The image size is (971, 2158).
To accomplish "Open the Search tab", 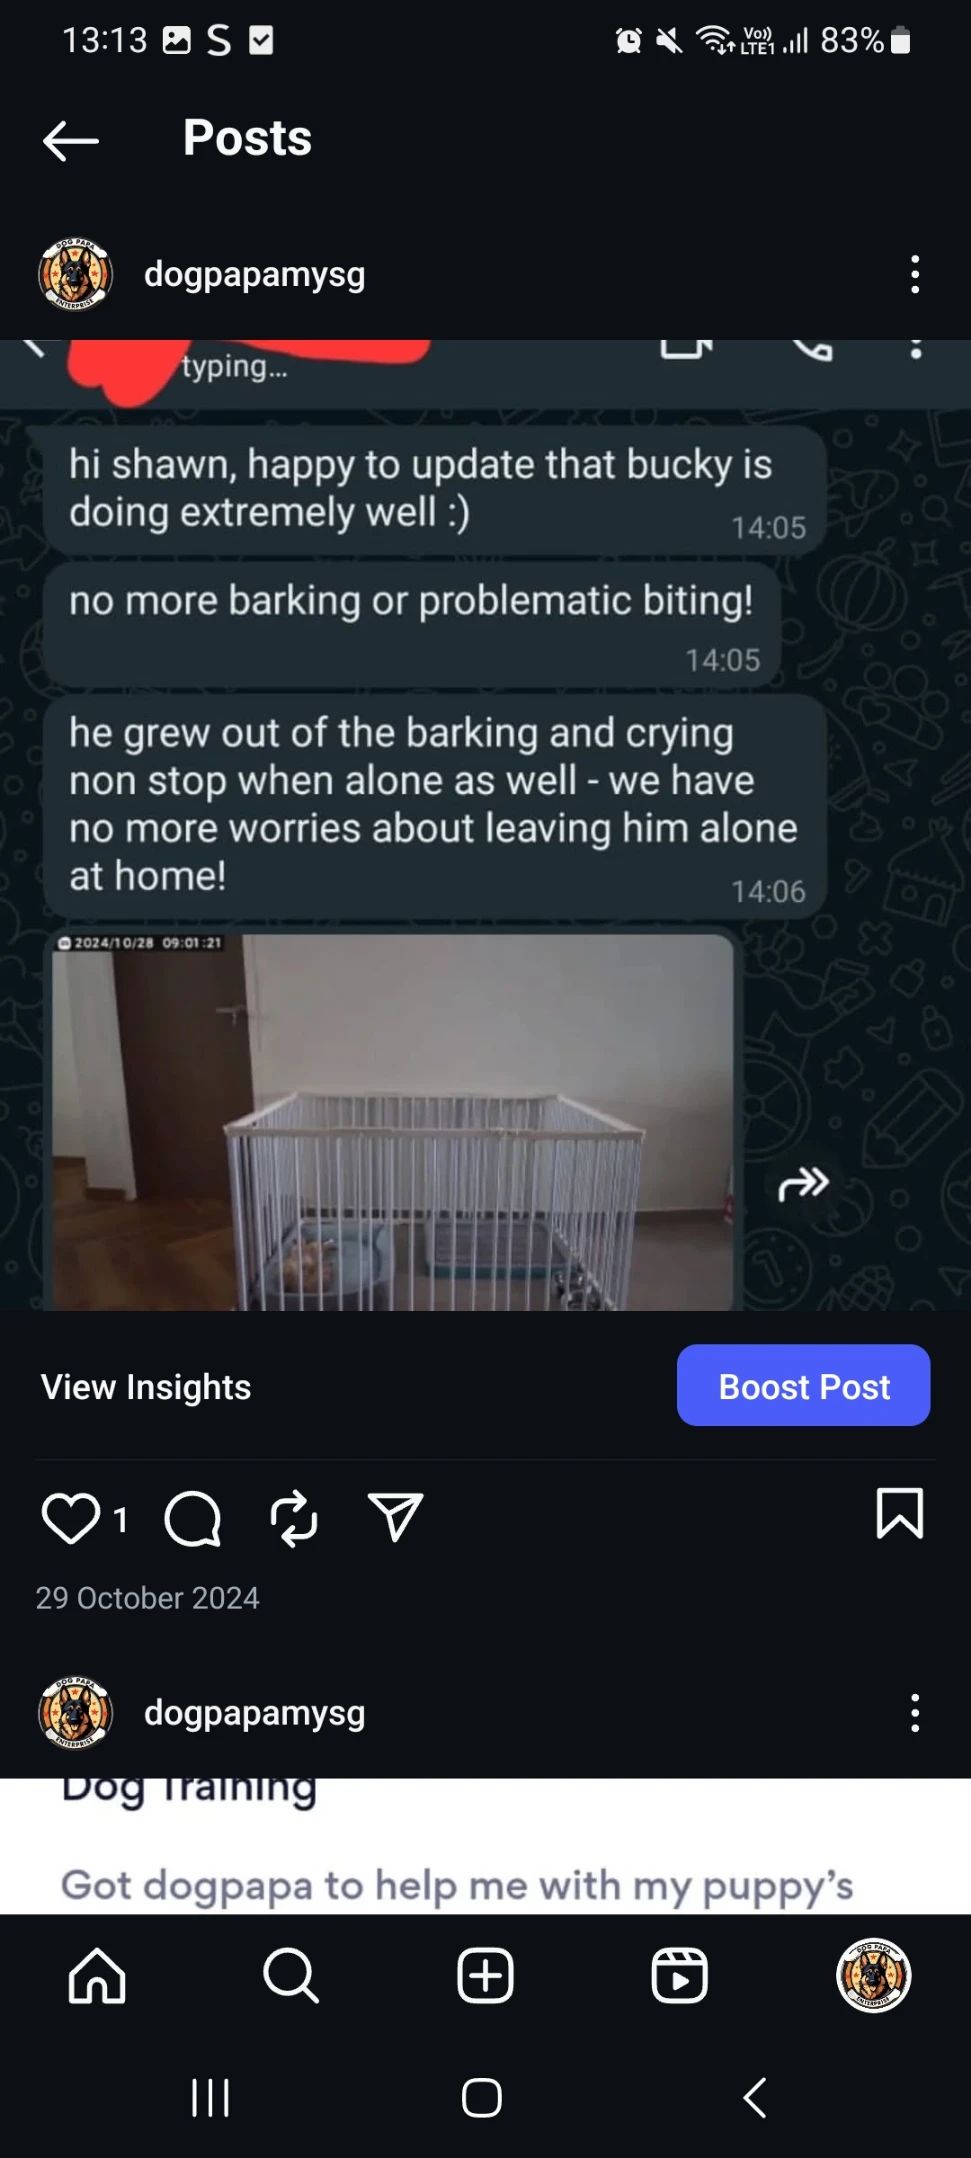I will pyautogui.click(x=291, y=1976).
